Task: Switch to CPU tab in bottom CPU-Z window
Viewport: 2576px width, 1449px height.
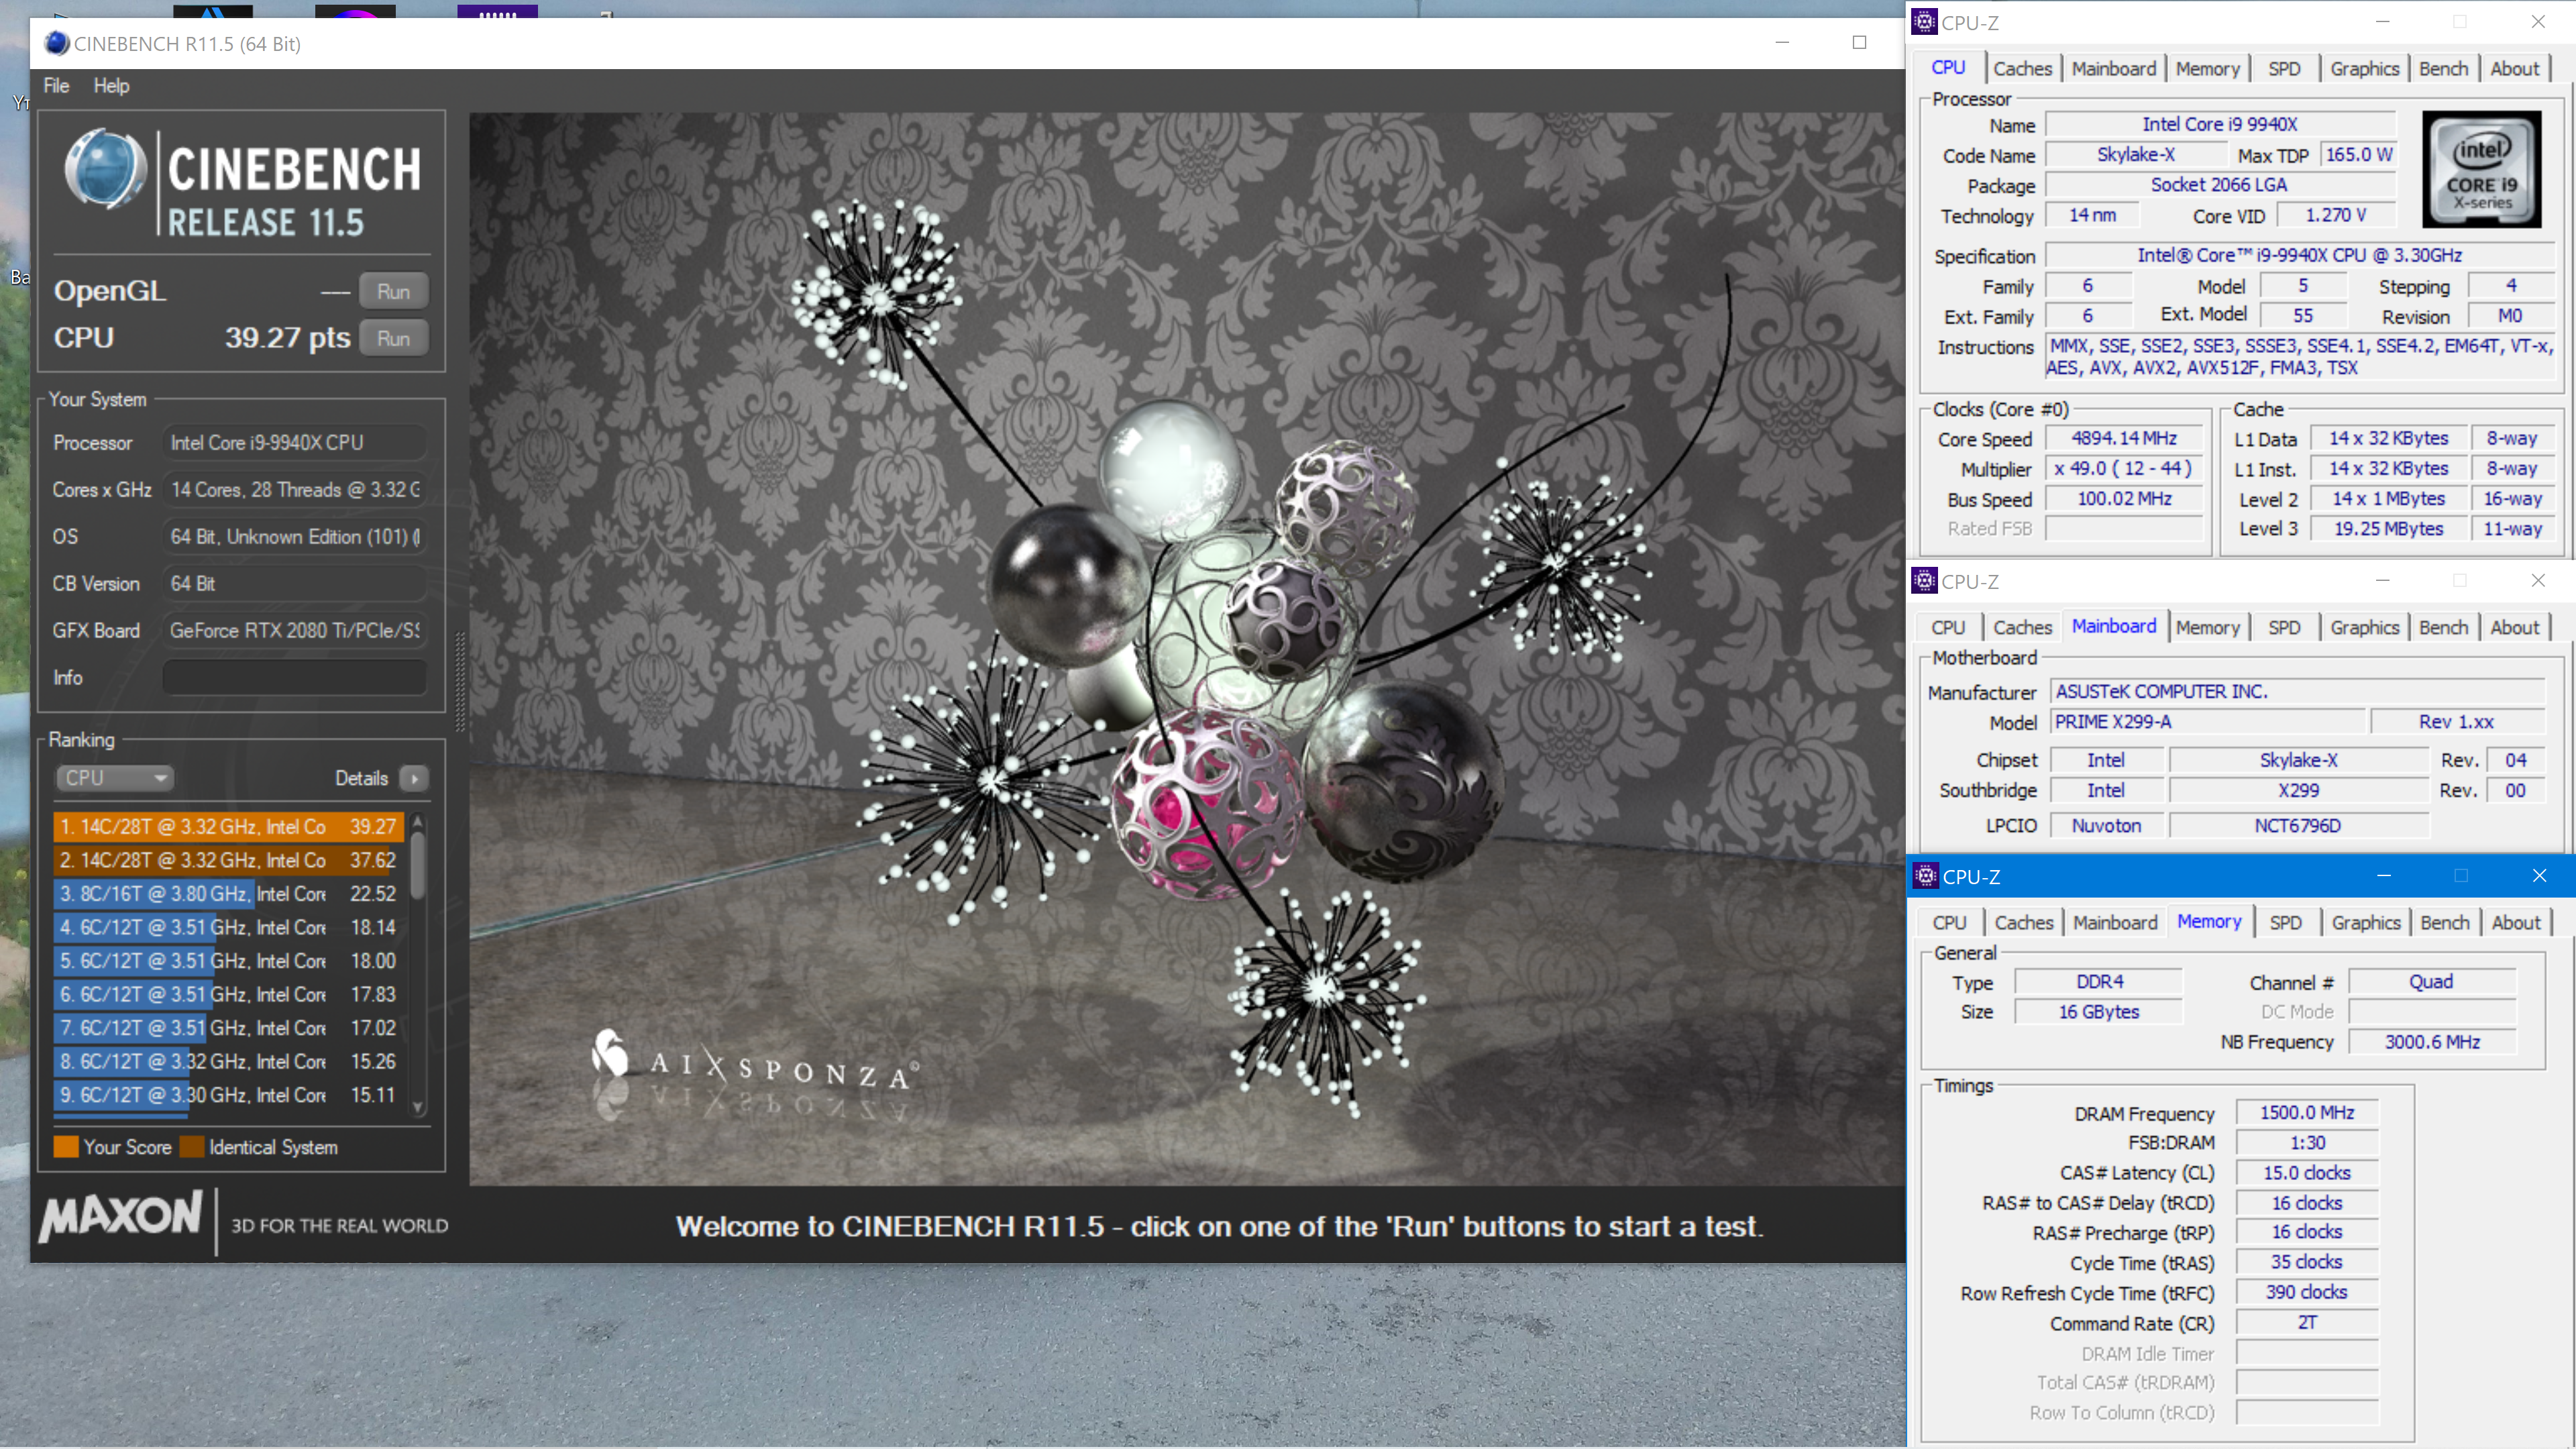Action: click(x=1949, y=922)
